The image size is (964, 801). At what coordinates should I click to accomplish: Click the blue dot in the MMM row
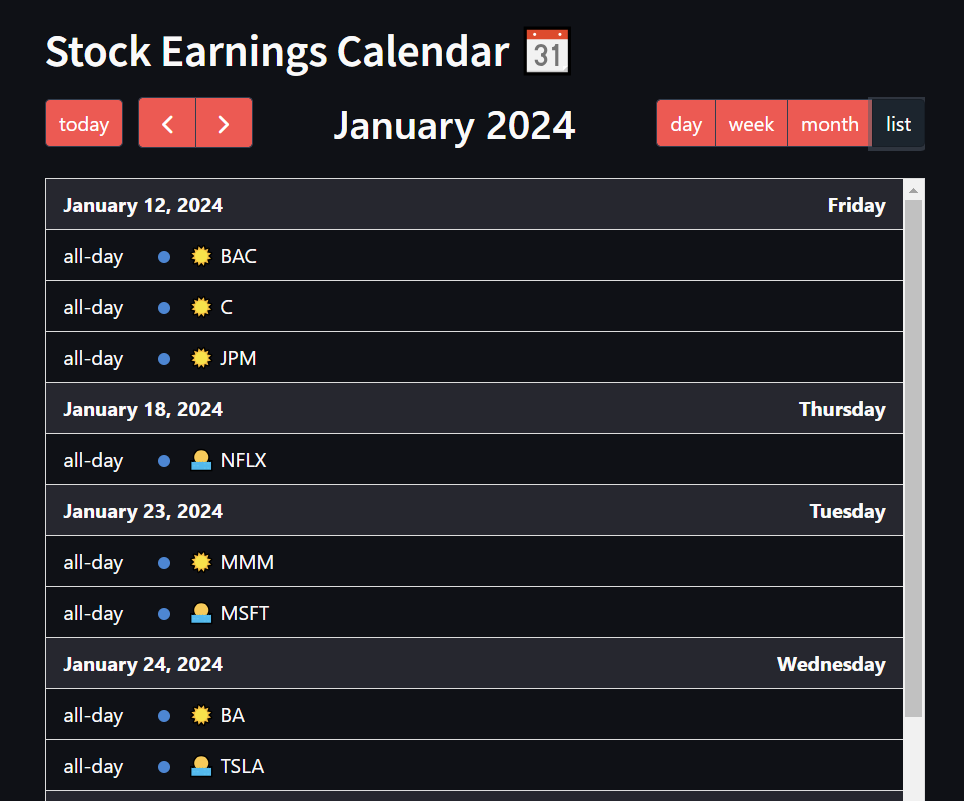tap(164, 563)
